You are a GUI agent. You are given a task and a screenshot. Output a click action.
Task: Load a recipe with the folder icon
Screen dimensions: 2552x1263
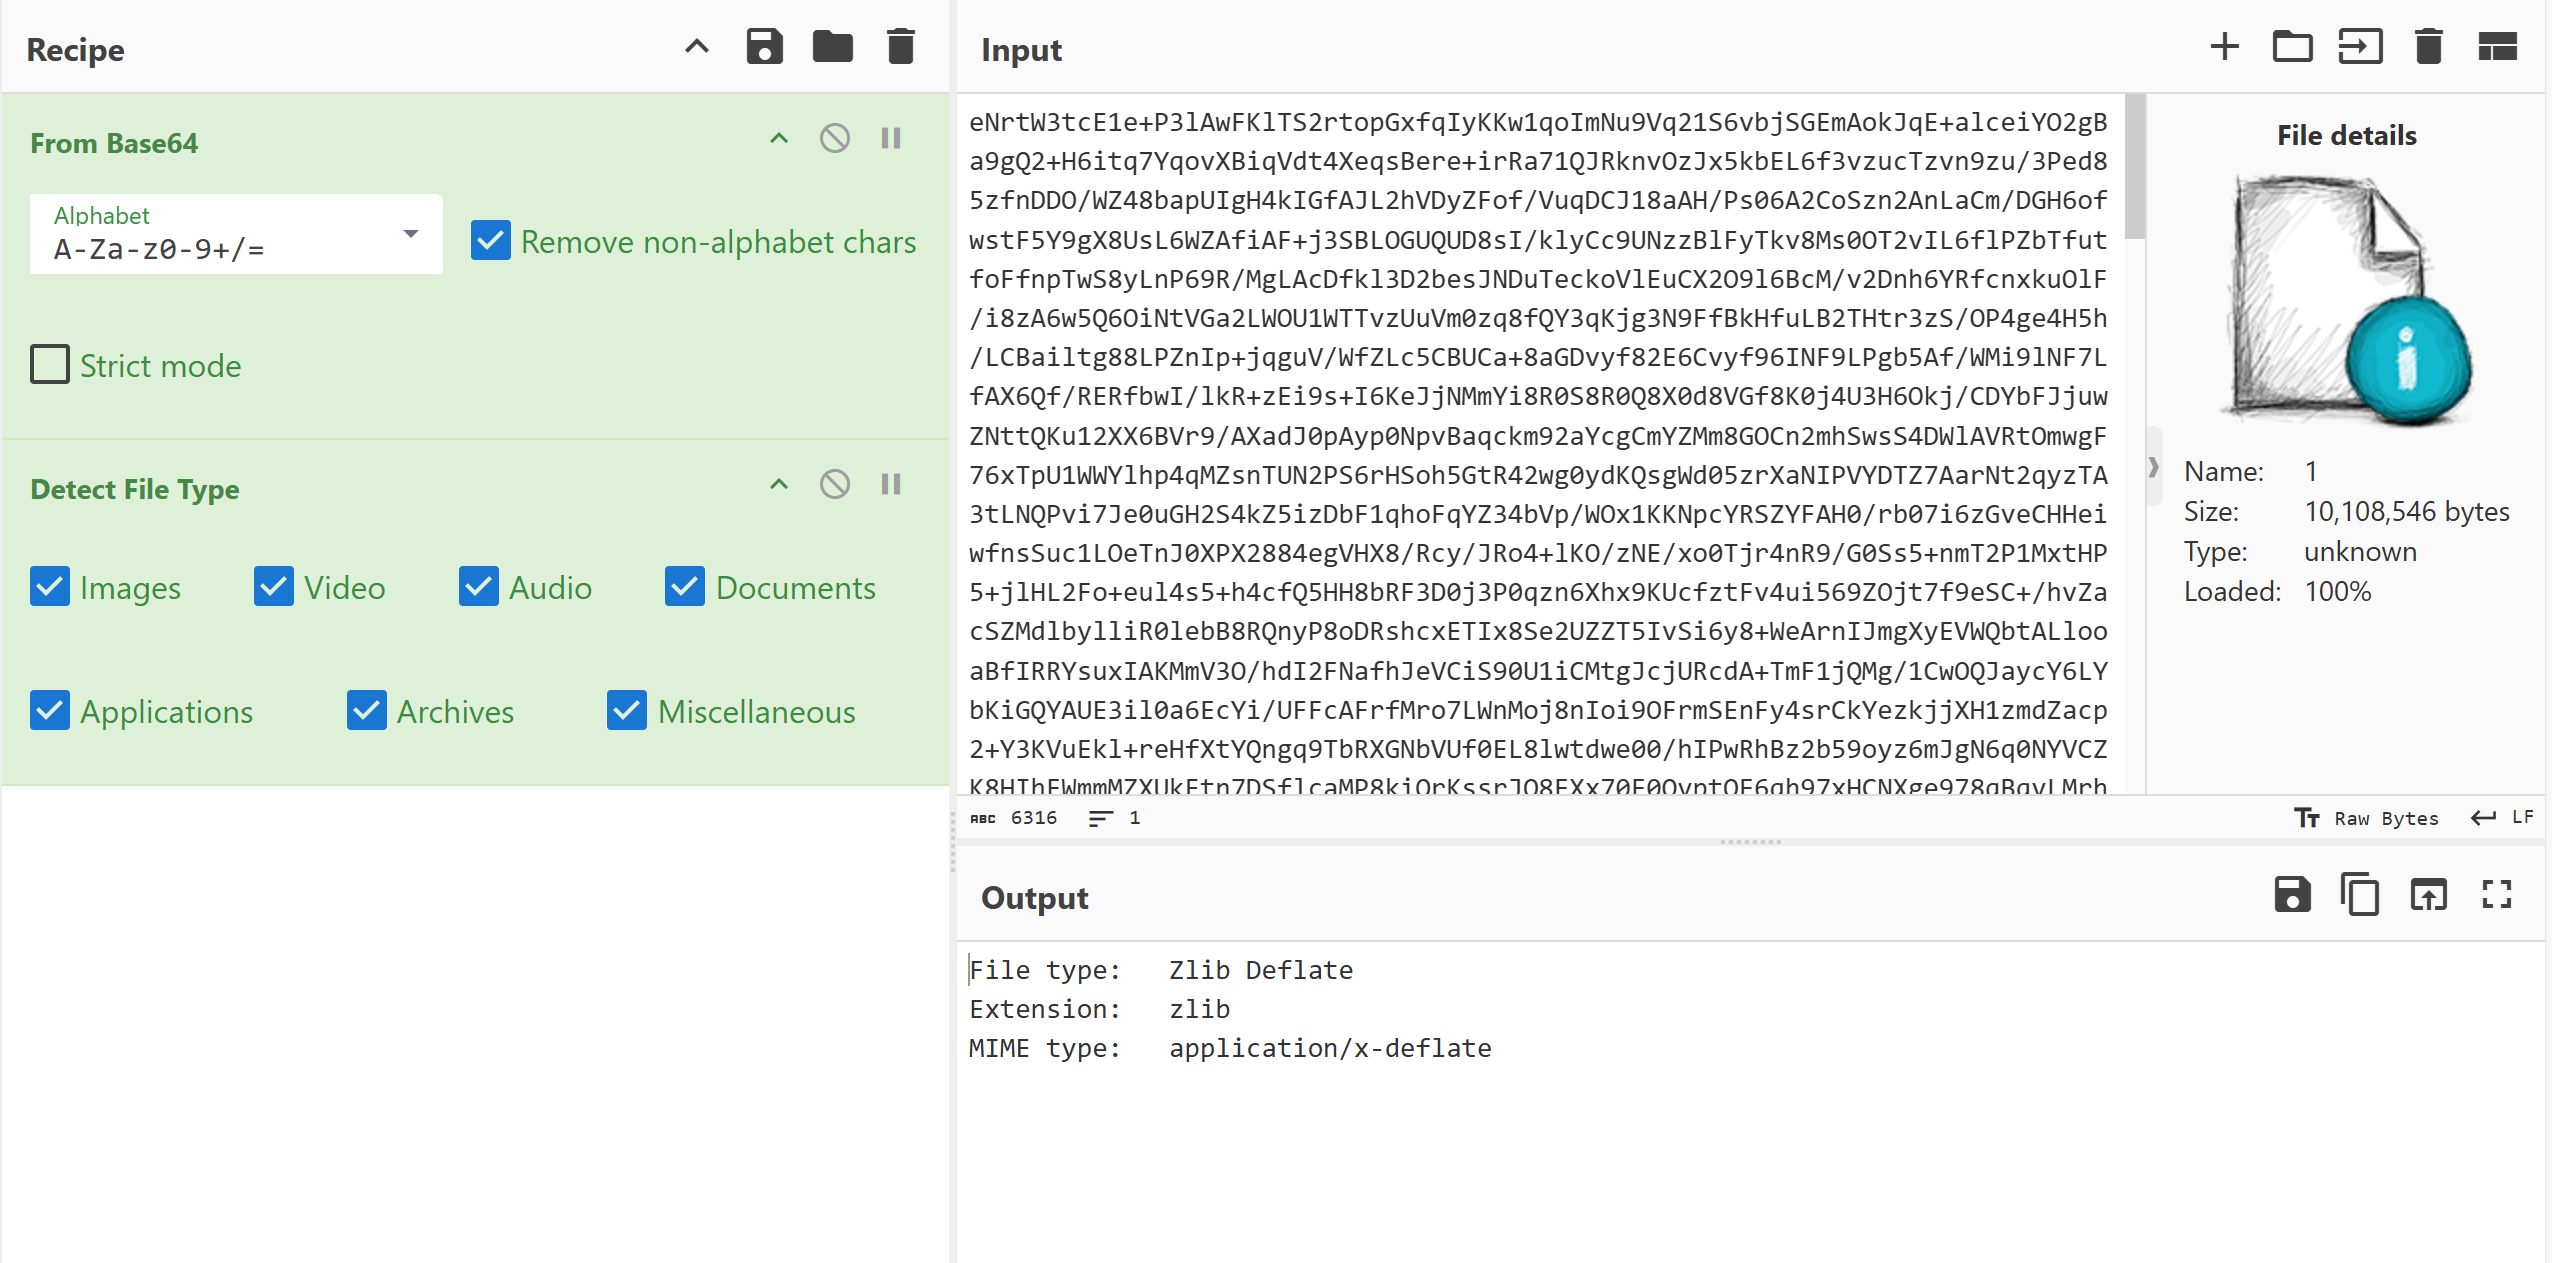point(832,47)
